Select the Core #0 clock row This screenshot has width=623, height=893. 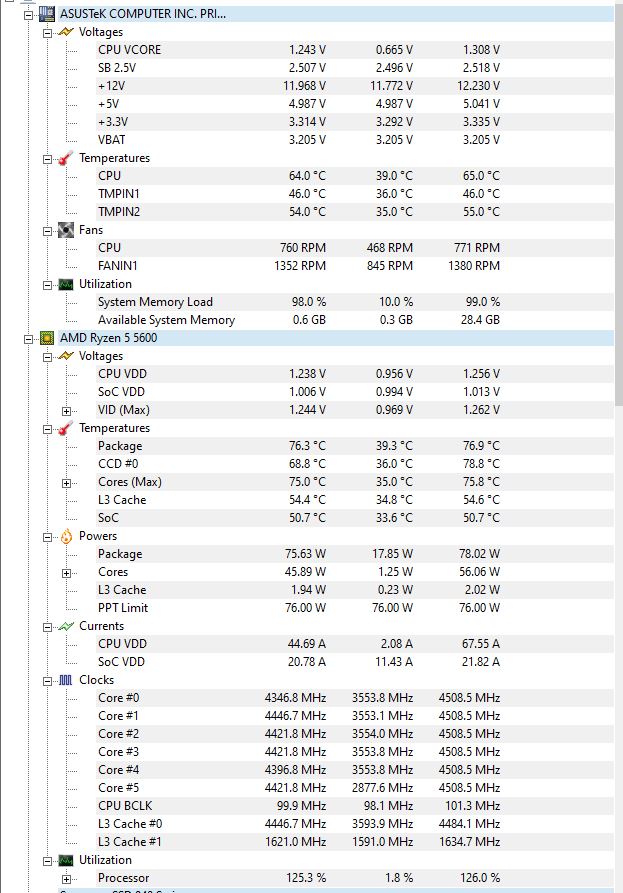pos(355,698)
